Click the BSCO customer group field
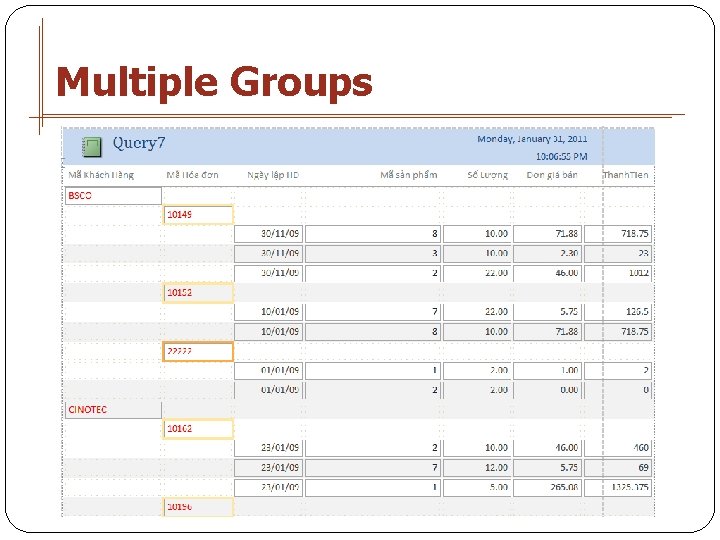The width and height of the screenshot is (720, 540). coord(113,196)
